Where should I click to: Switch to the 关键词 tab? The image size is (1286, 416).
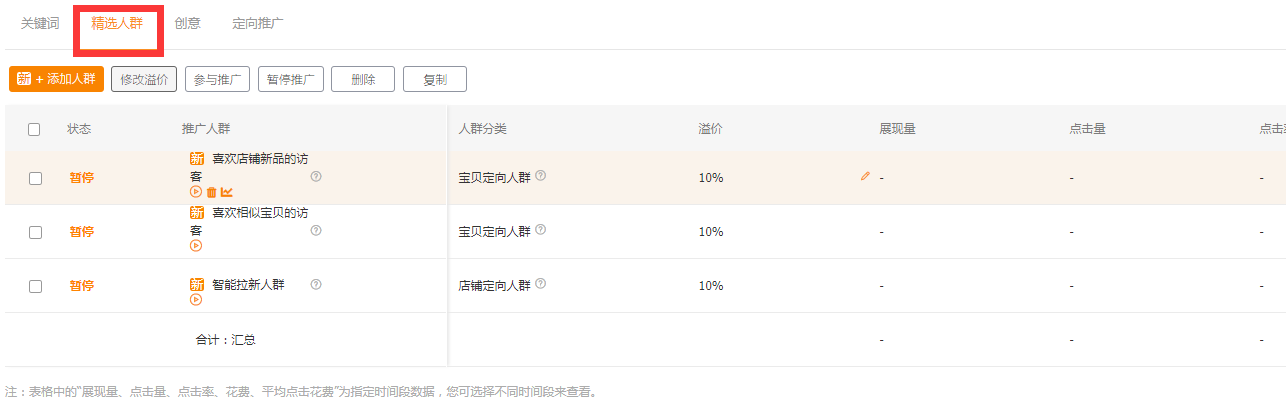[40, 24]
